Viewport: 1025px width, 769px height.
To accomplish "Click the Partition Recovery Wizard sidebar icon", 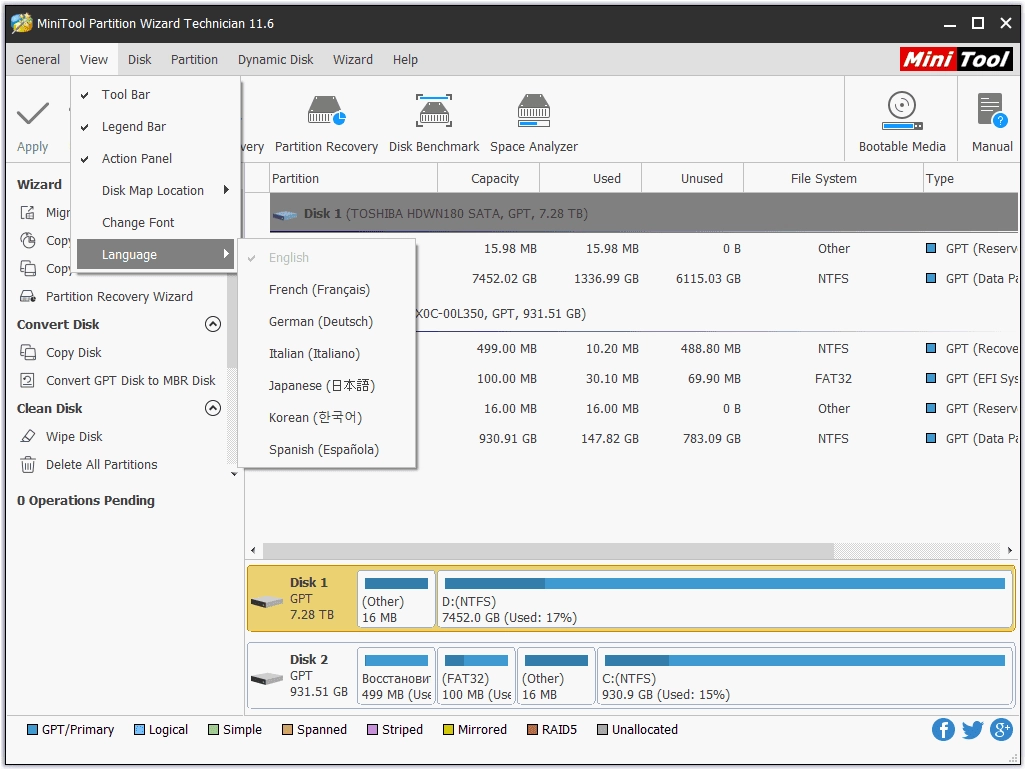I will pos(27,296).
